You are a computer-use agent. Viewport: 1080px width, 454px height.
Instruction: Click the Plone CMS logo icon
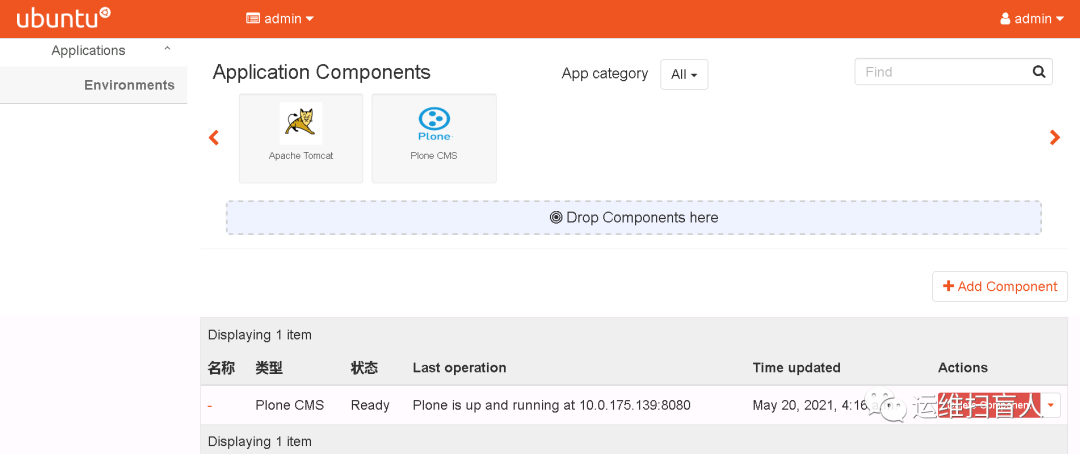(434, 122)
